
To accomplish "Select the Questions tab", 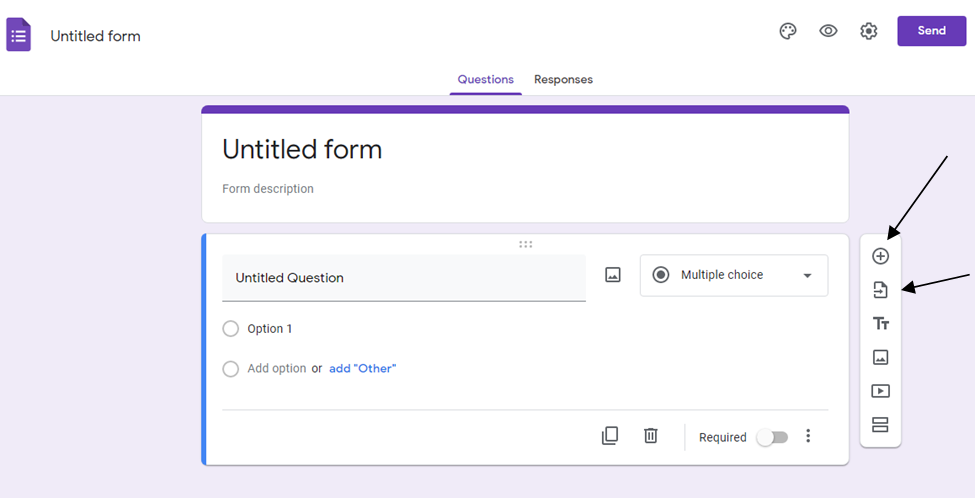I will tap(486, 80).
